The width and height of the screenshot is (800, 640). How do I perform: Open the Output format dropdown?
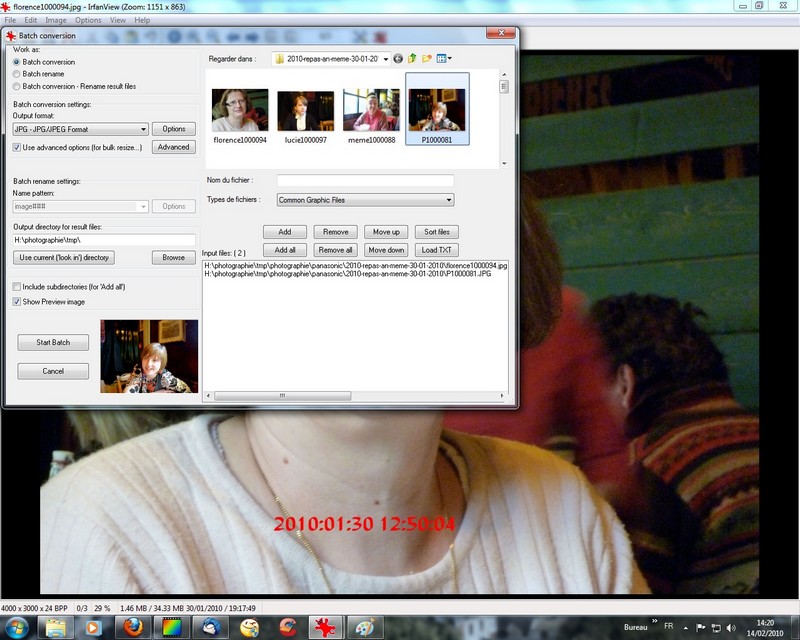[x=80, y=129]
